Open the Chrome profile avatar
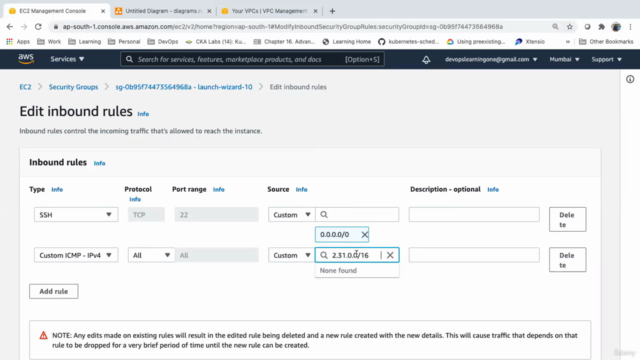This screenshot has height=360, width=640. (x=616, y=27)
